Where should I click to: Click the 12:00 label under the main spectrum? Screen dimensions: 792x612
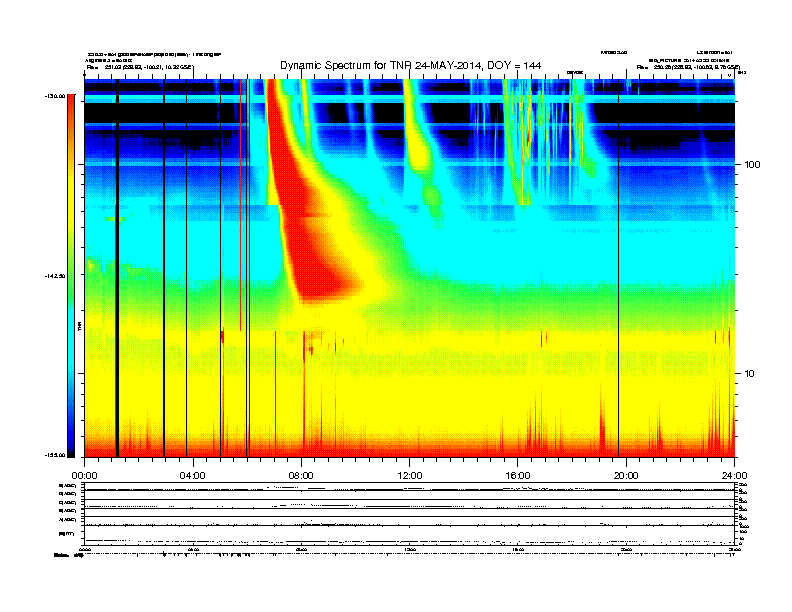[410, 476]
